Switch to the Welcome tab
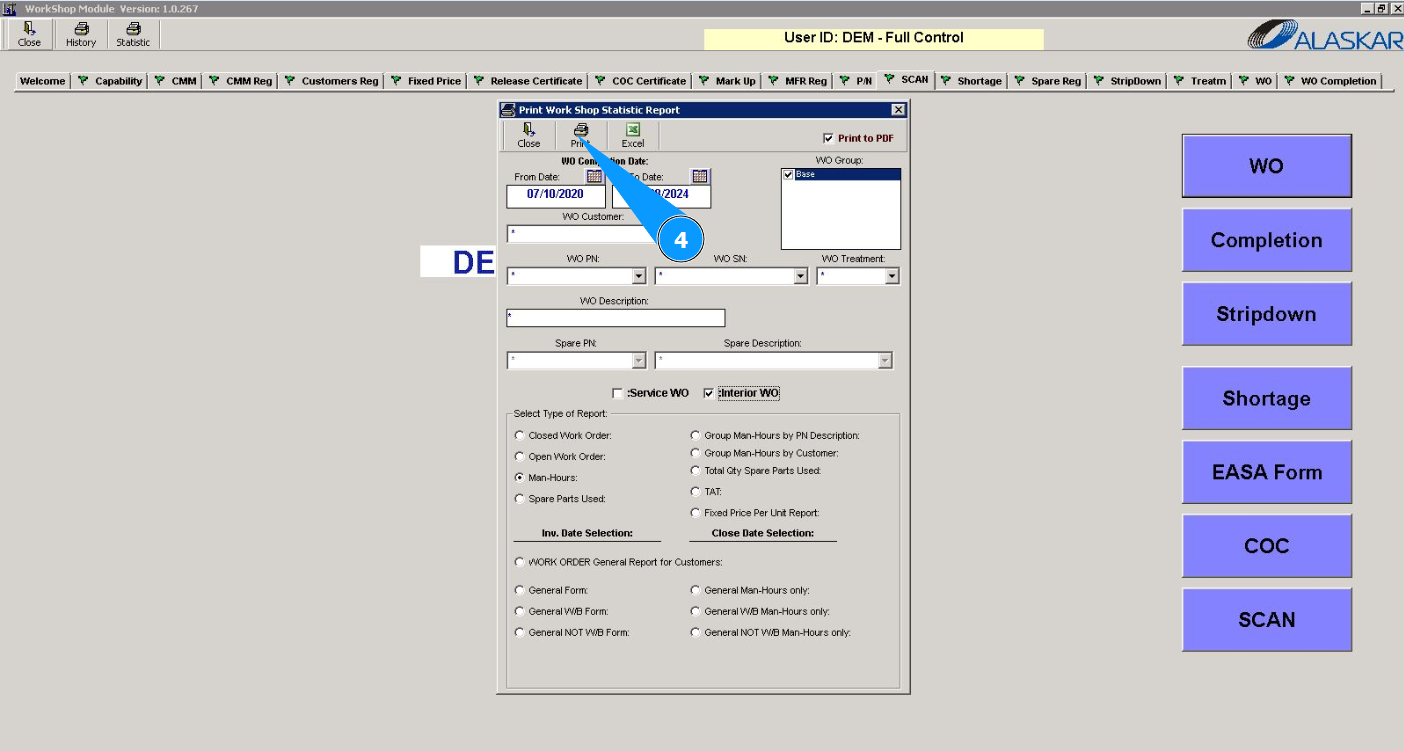This screenshot has width=1404, height=751. coord(42,81)
